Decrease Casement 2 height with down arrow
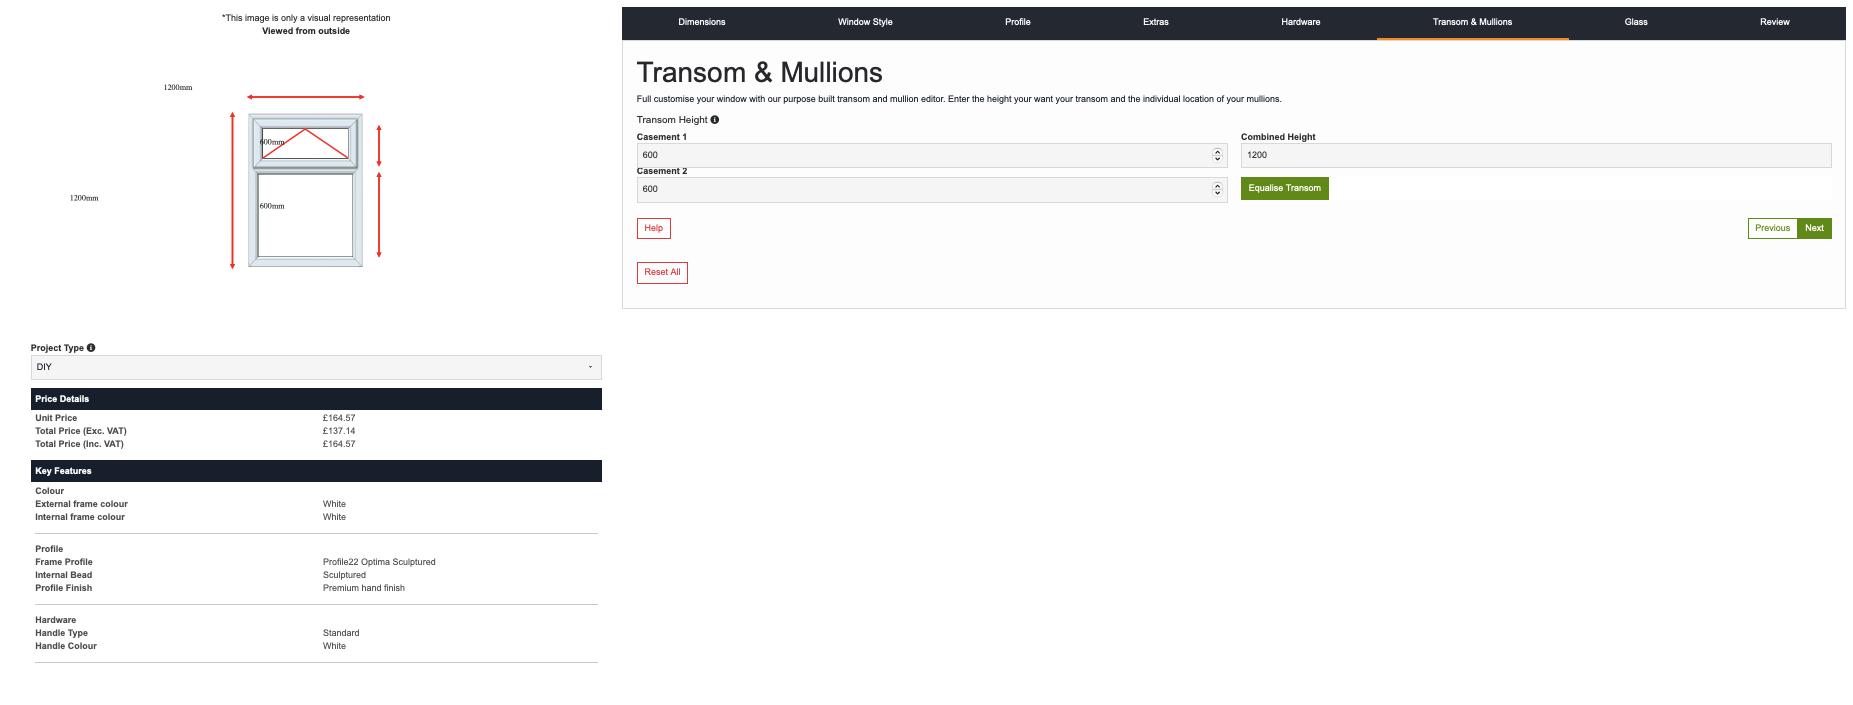Image resolution: width=1853 pixels, height=705 pixels. click(1217, 193)
